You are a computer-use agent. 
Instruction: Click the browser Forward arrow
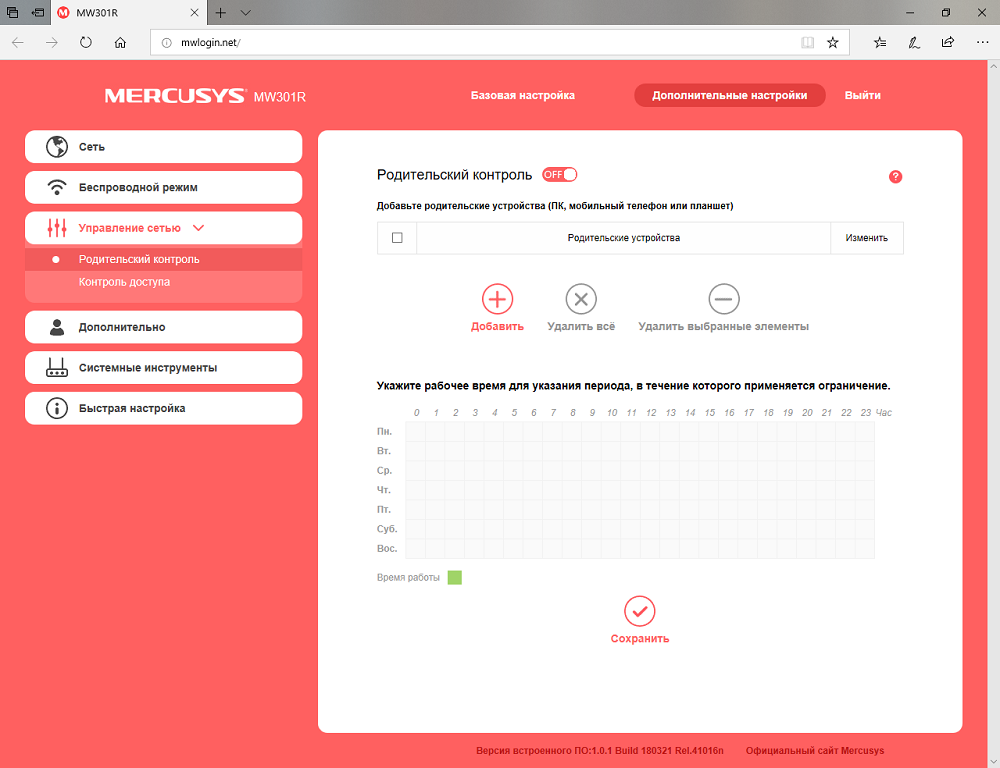52,43
